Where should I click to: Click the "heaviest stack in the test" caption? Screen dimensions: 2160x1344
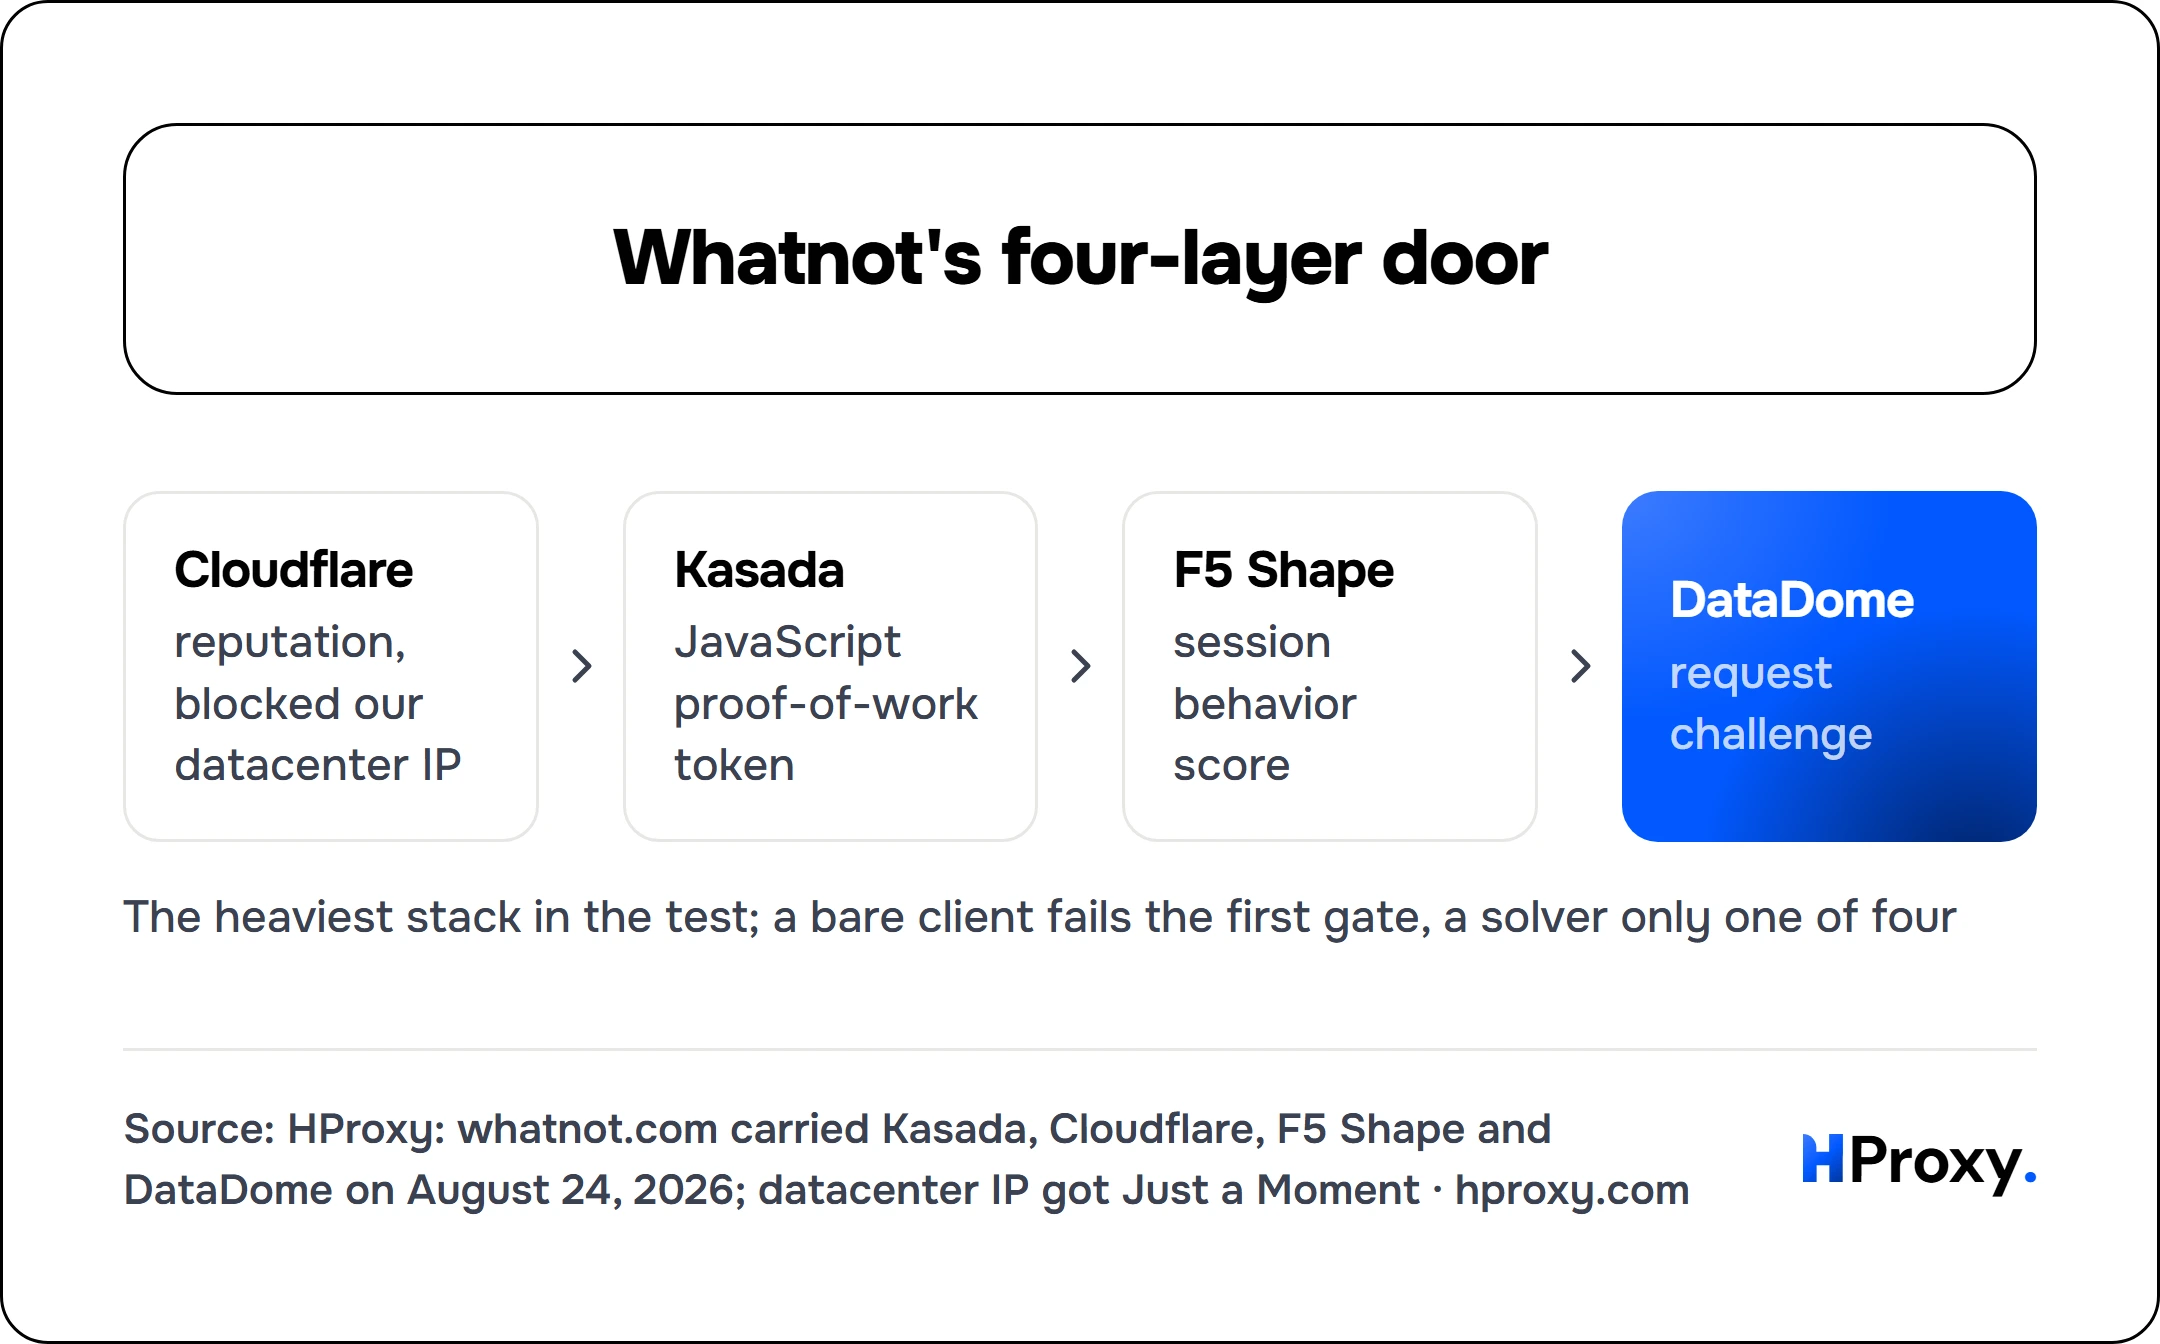click(x=1039, y=918)
